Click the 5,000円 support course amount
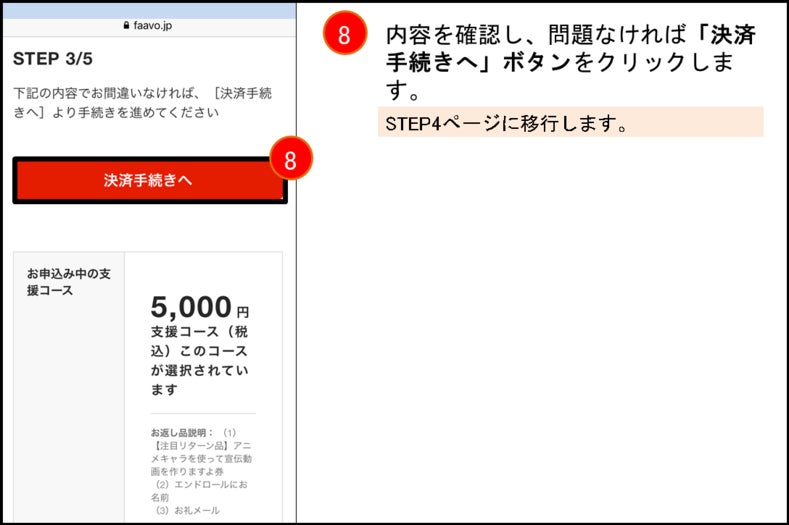This screenshot has width=789, height=525. coord(200,307)
